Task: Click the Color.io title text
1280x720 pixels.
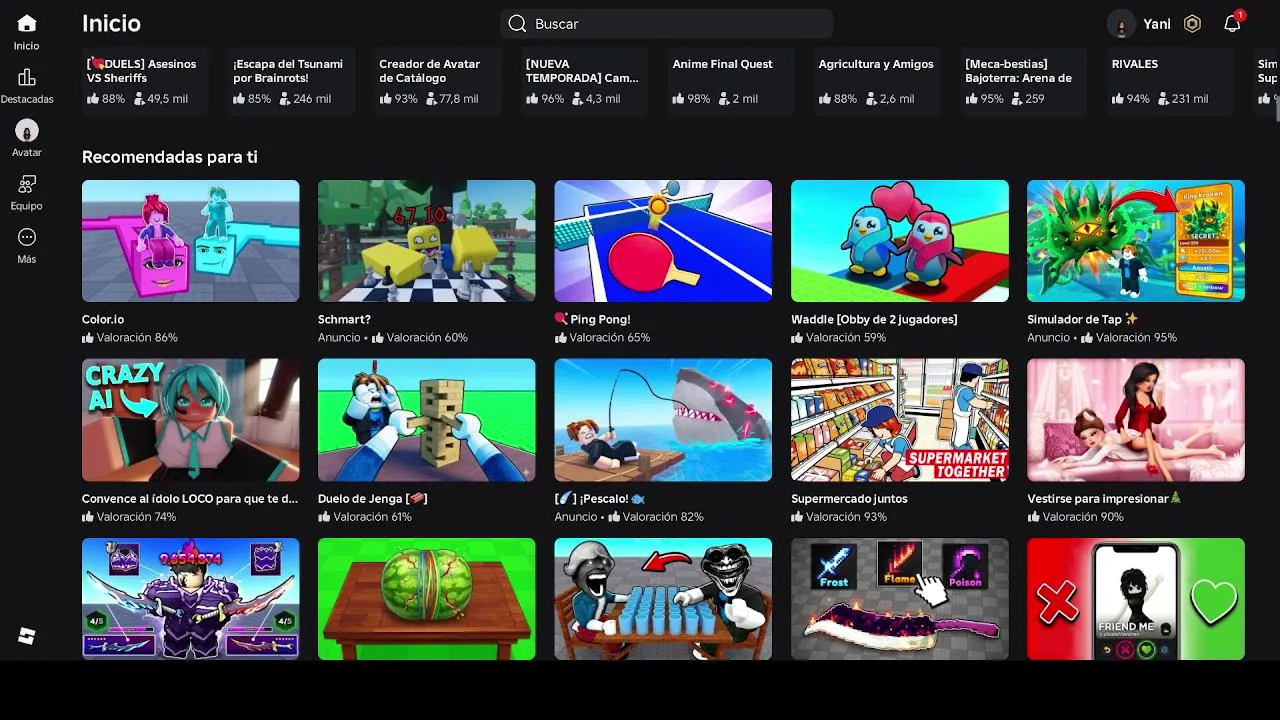Action: tap(103, 319)
